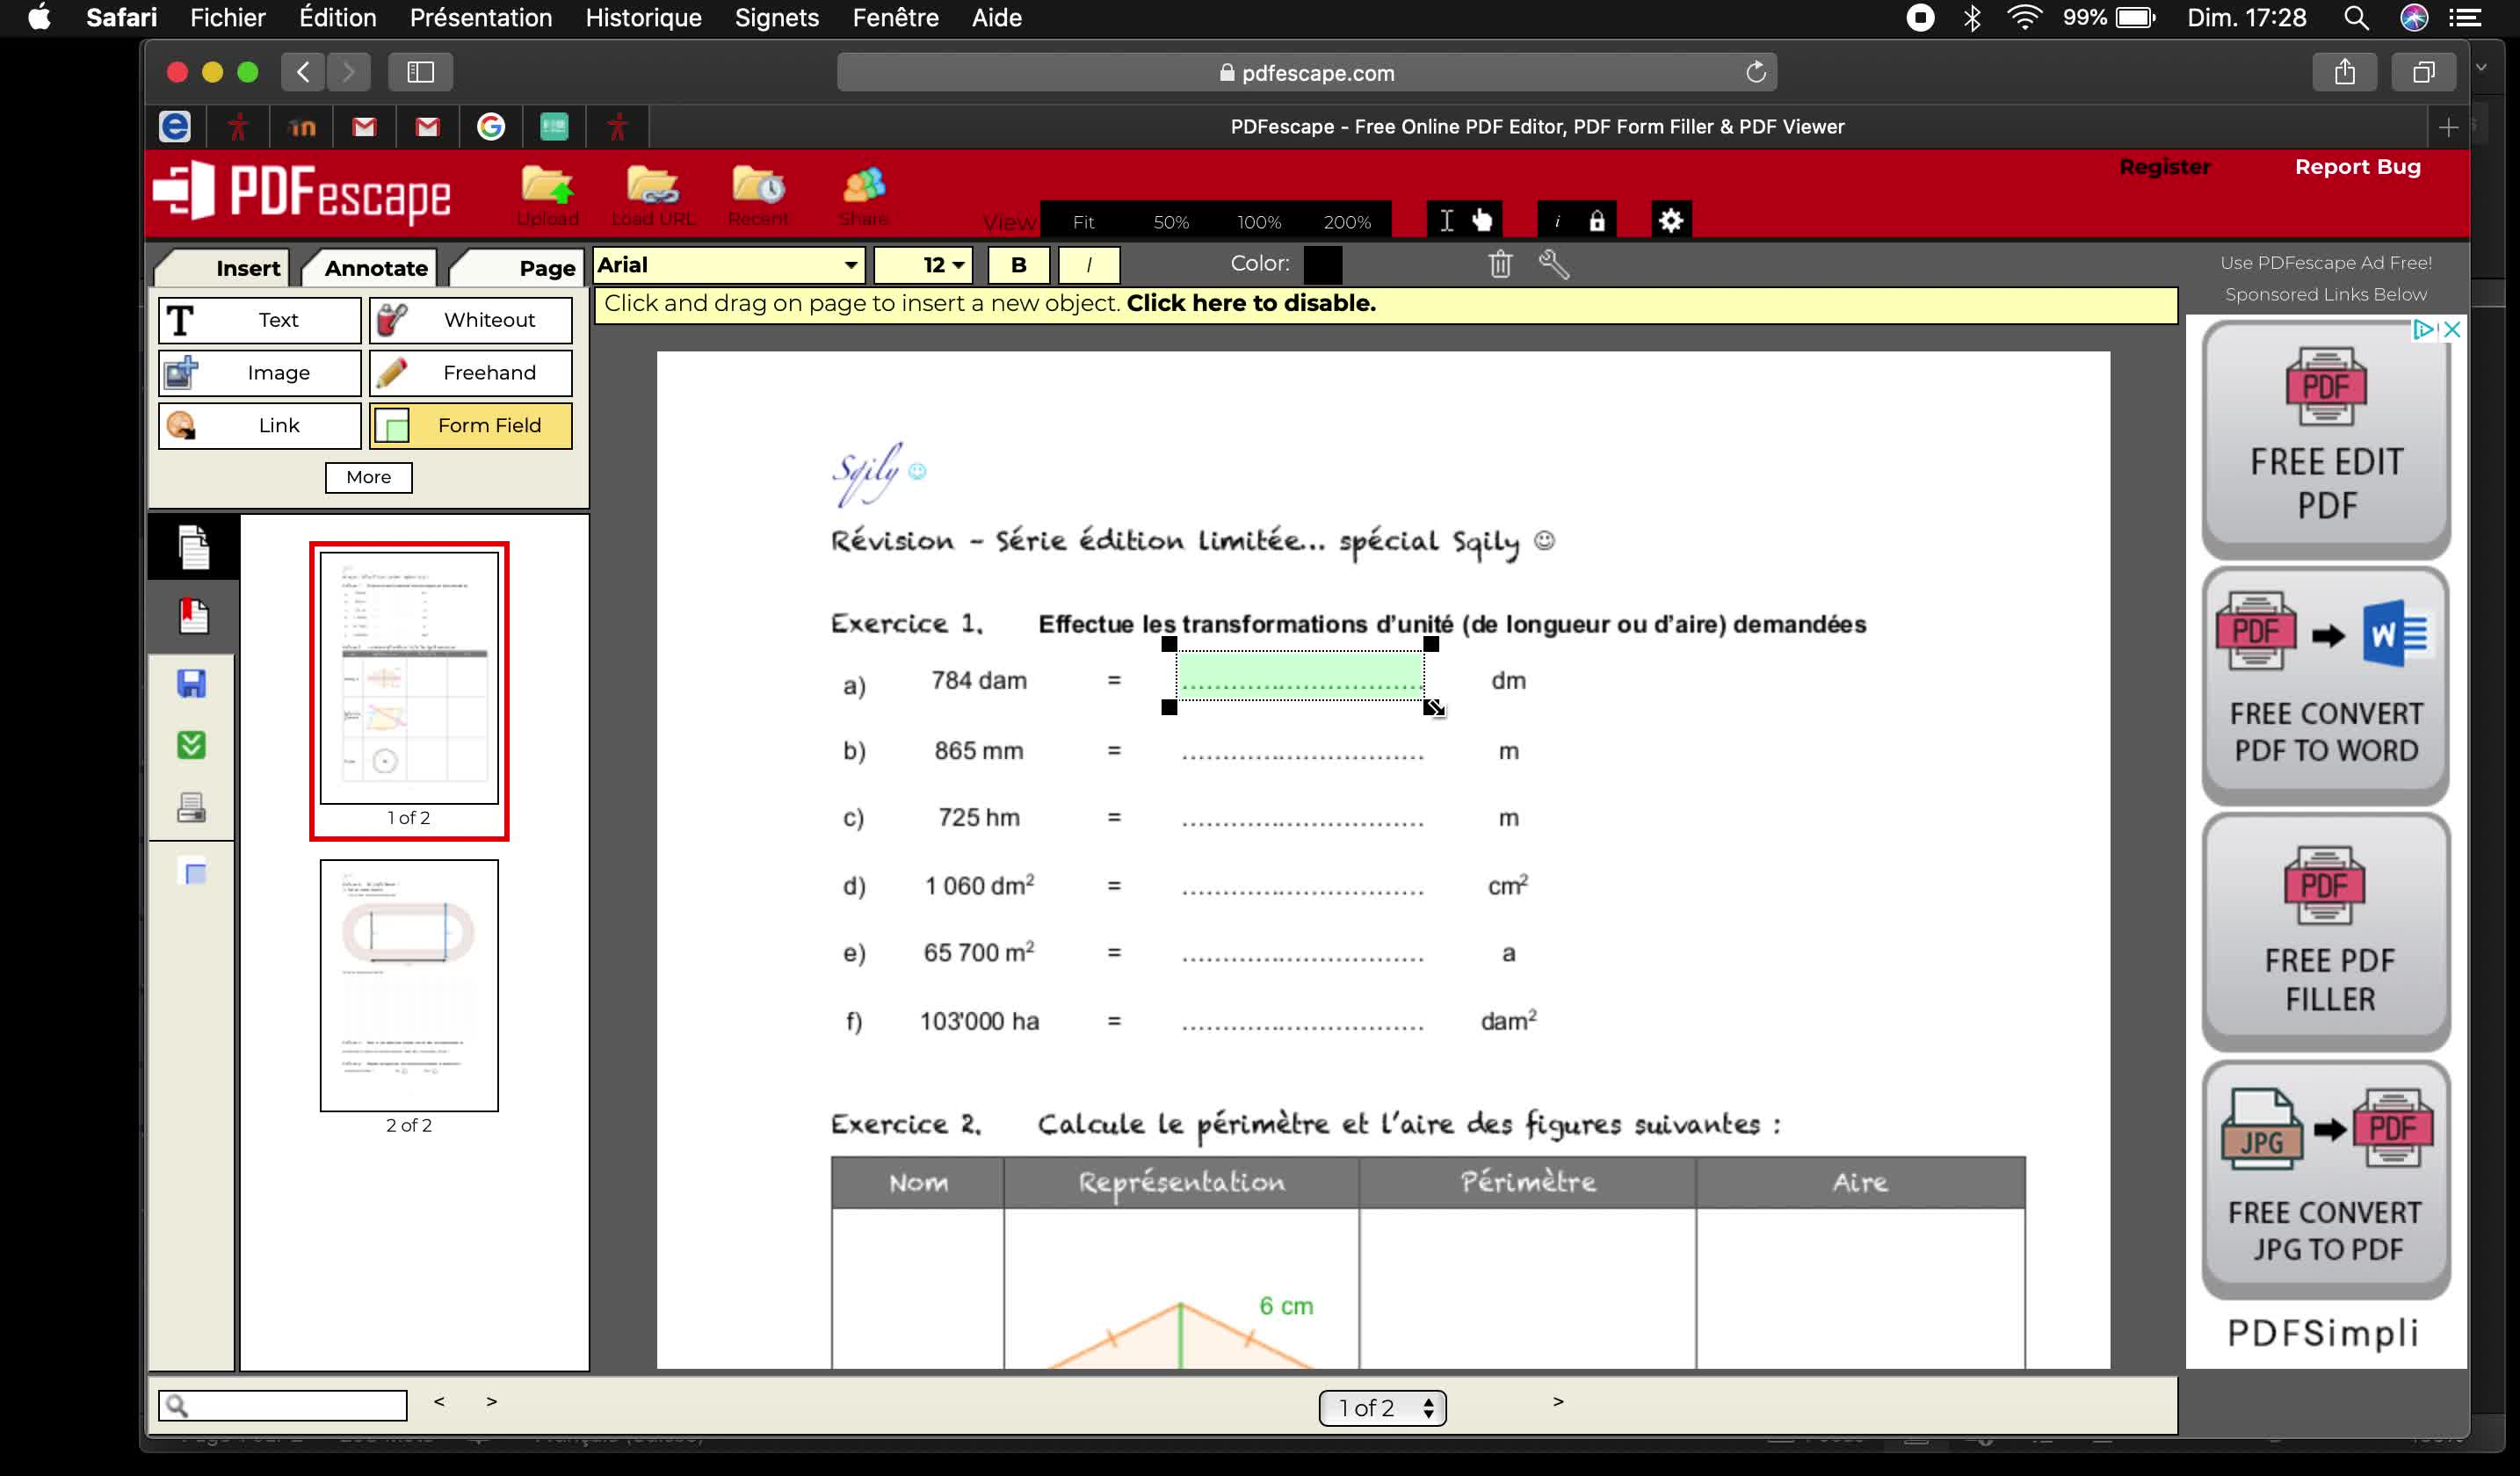Toggle the lock icon in toolbar
This screenshot has height=1476, width=2520.
tap(1596, 221)
